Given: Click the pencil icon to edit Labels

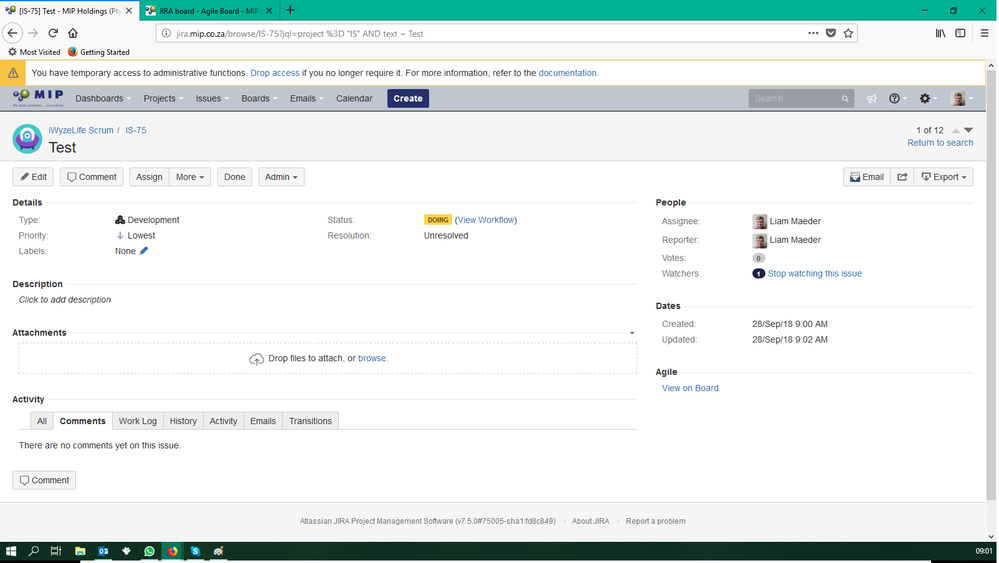Looking at the screenshot, I should (144, 251).
